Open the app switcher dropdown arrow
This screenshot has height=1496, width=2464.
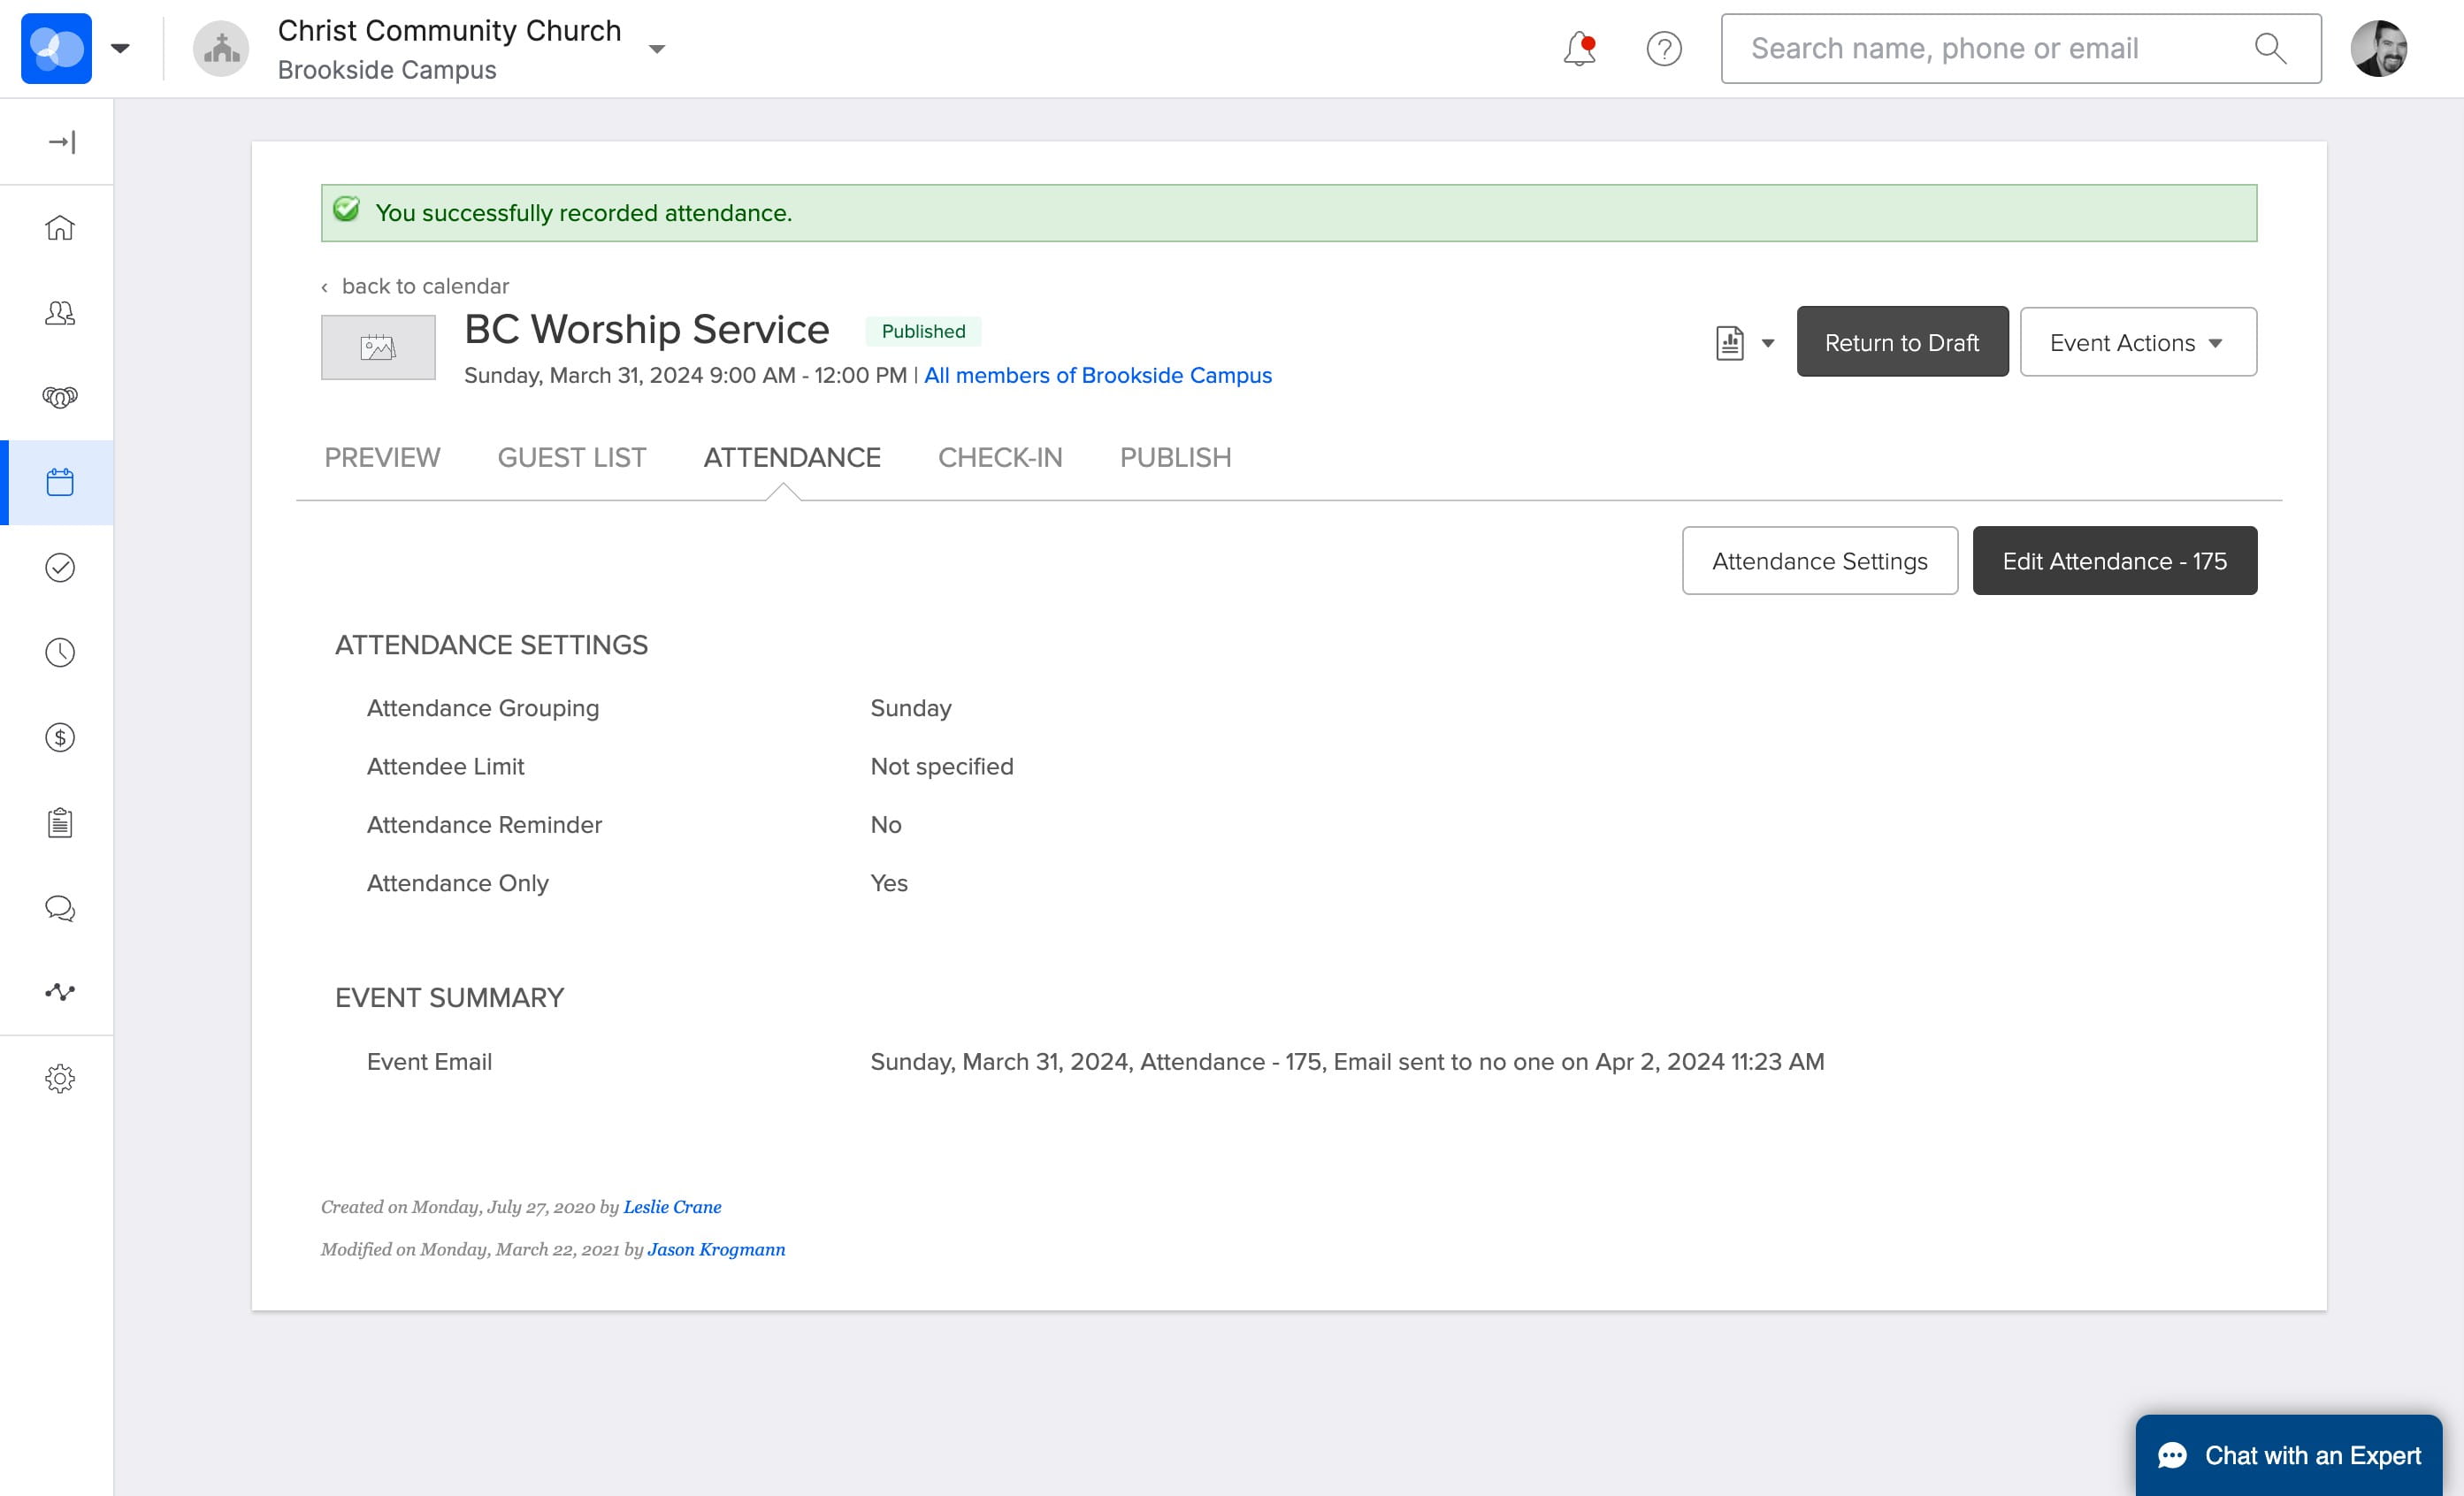click(x=120, y=48)
